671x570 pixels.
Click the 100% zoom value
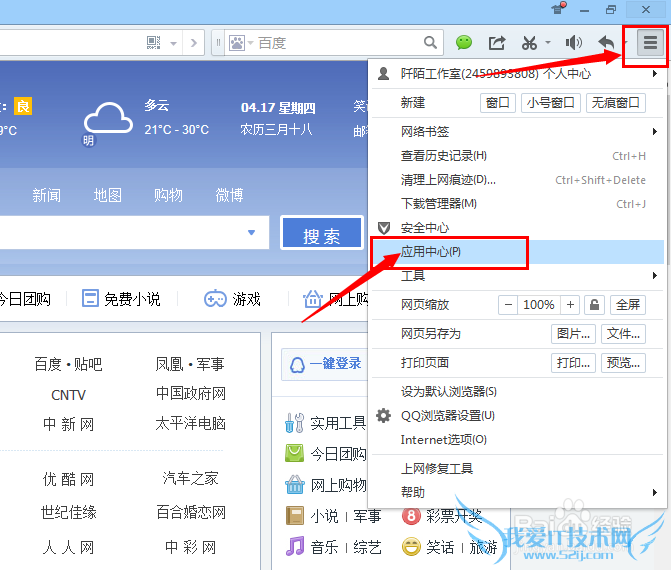tap(539, 305)
